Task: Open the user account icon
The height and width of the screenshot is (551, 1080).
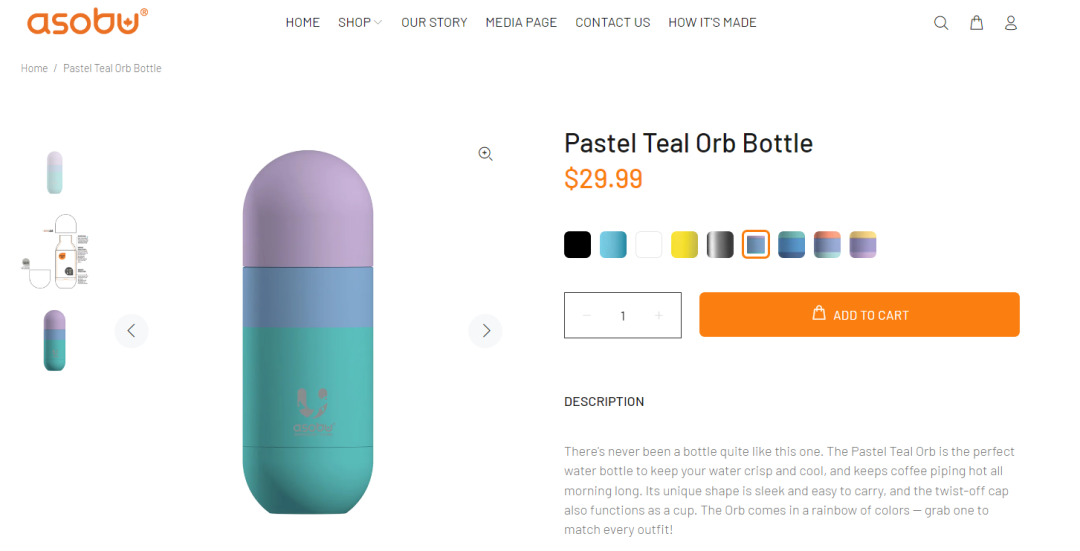Action: coord(1010,23)
